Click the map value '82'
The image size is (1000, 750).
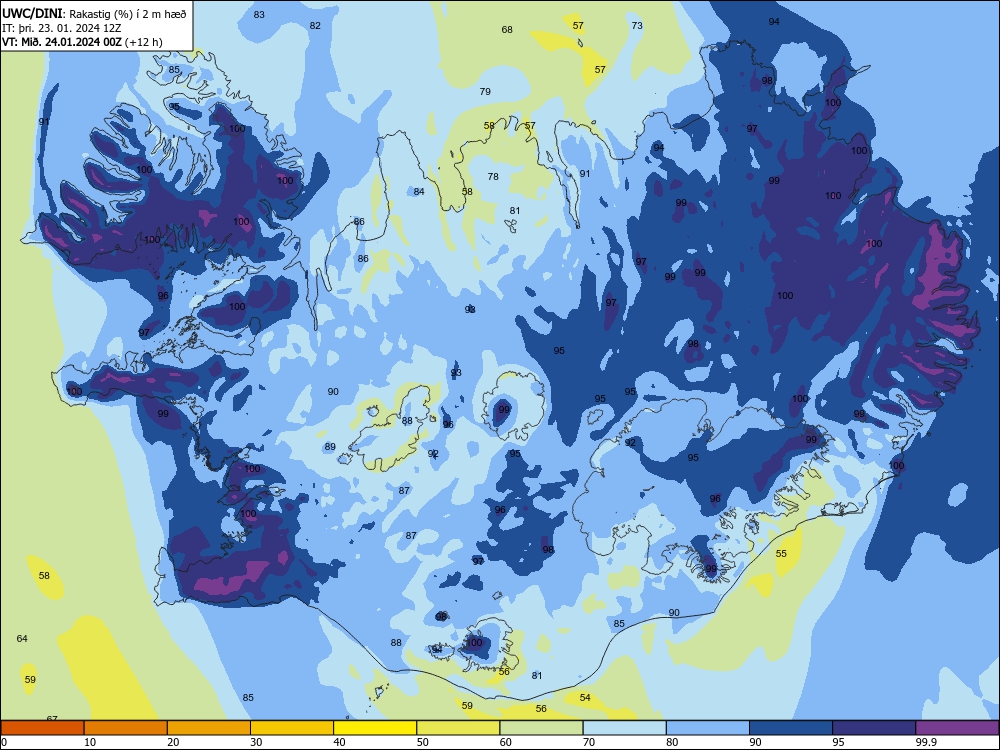[x=315, y=26]
